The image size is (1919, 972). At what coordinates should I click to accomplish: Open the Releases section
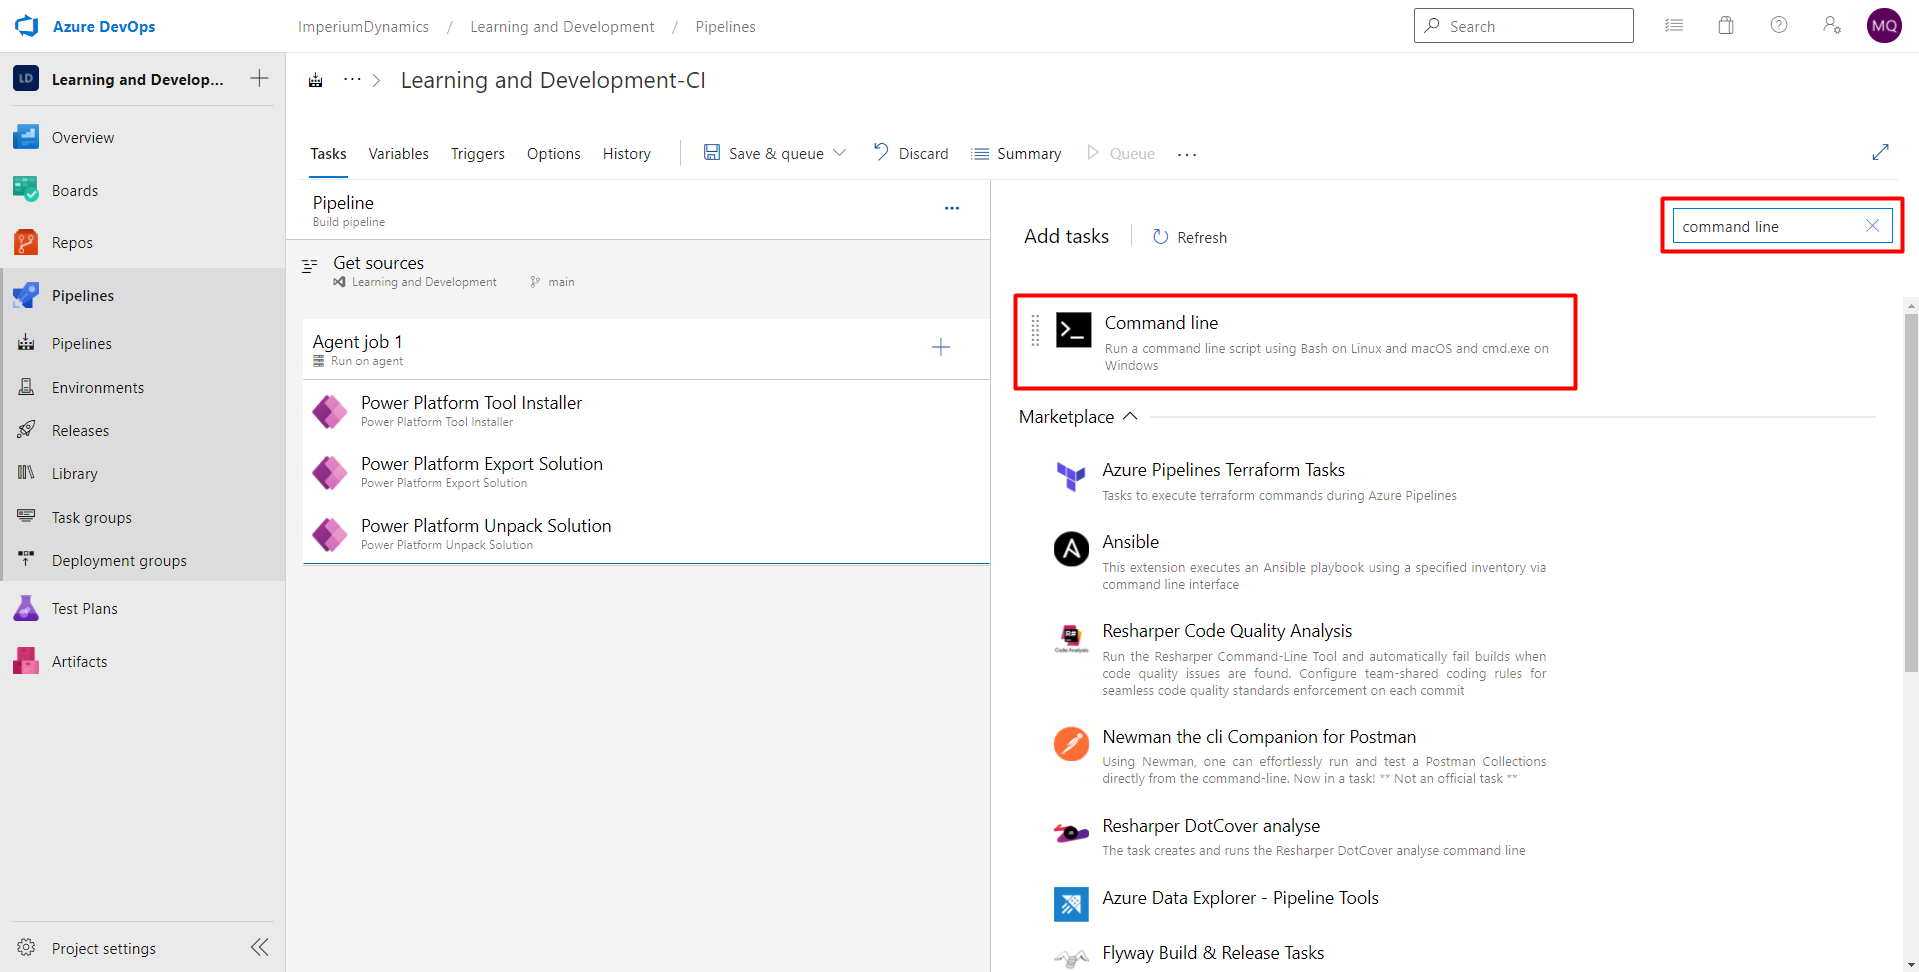[x=81, y=430]
